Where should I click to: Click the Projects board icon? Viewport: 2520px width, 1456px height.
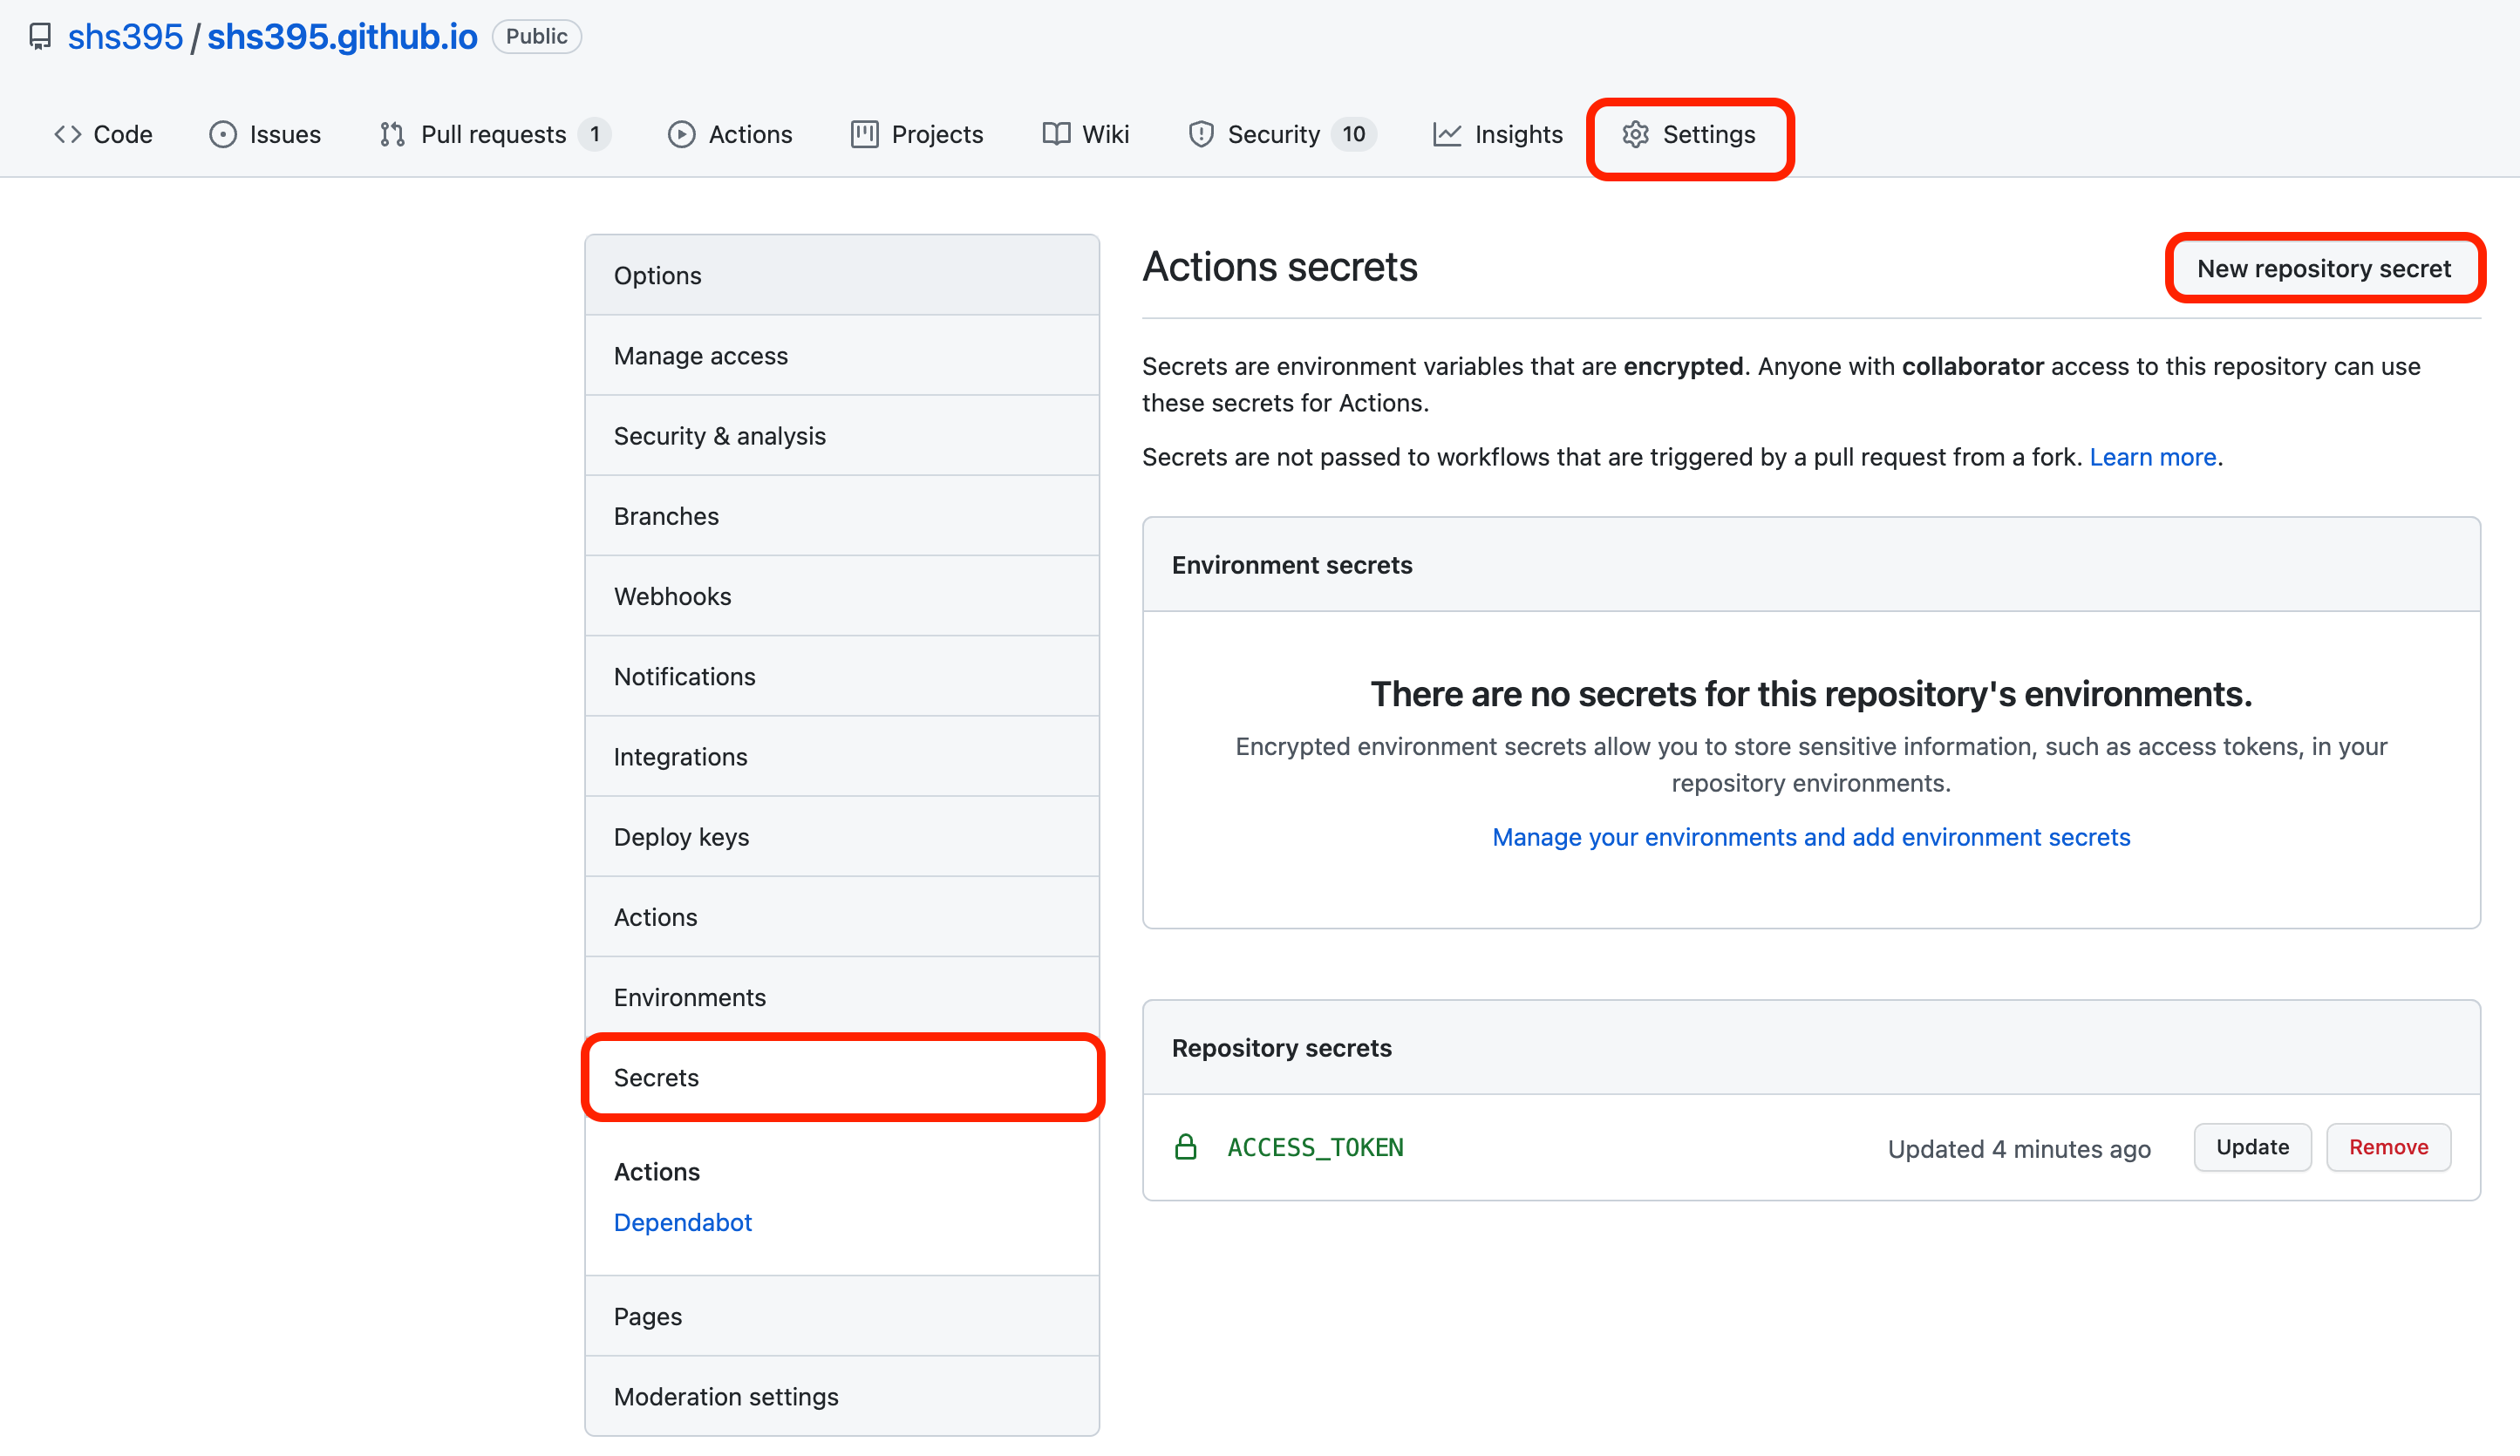point(864,134)
